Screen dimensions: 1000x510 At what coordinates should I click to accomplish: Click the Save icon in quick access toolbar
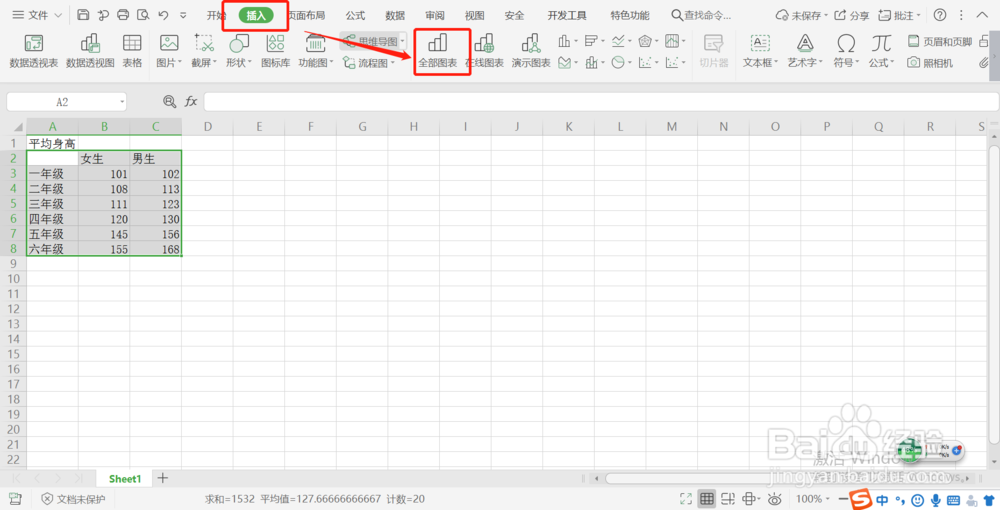pyautogui.click(x=83, y=15)
